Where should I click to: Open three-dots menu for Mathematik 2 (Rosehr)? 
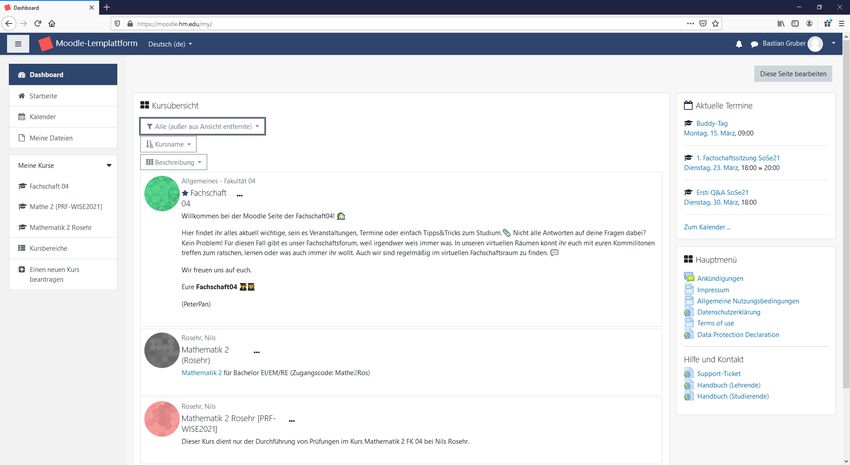256,353
